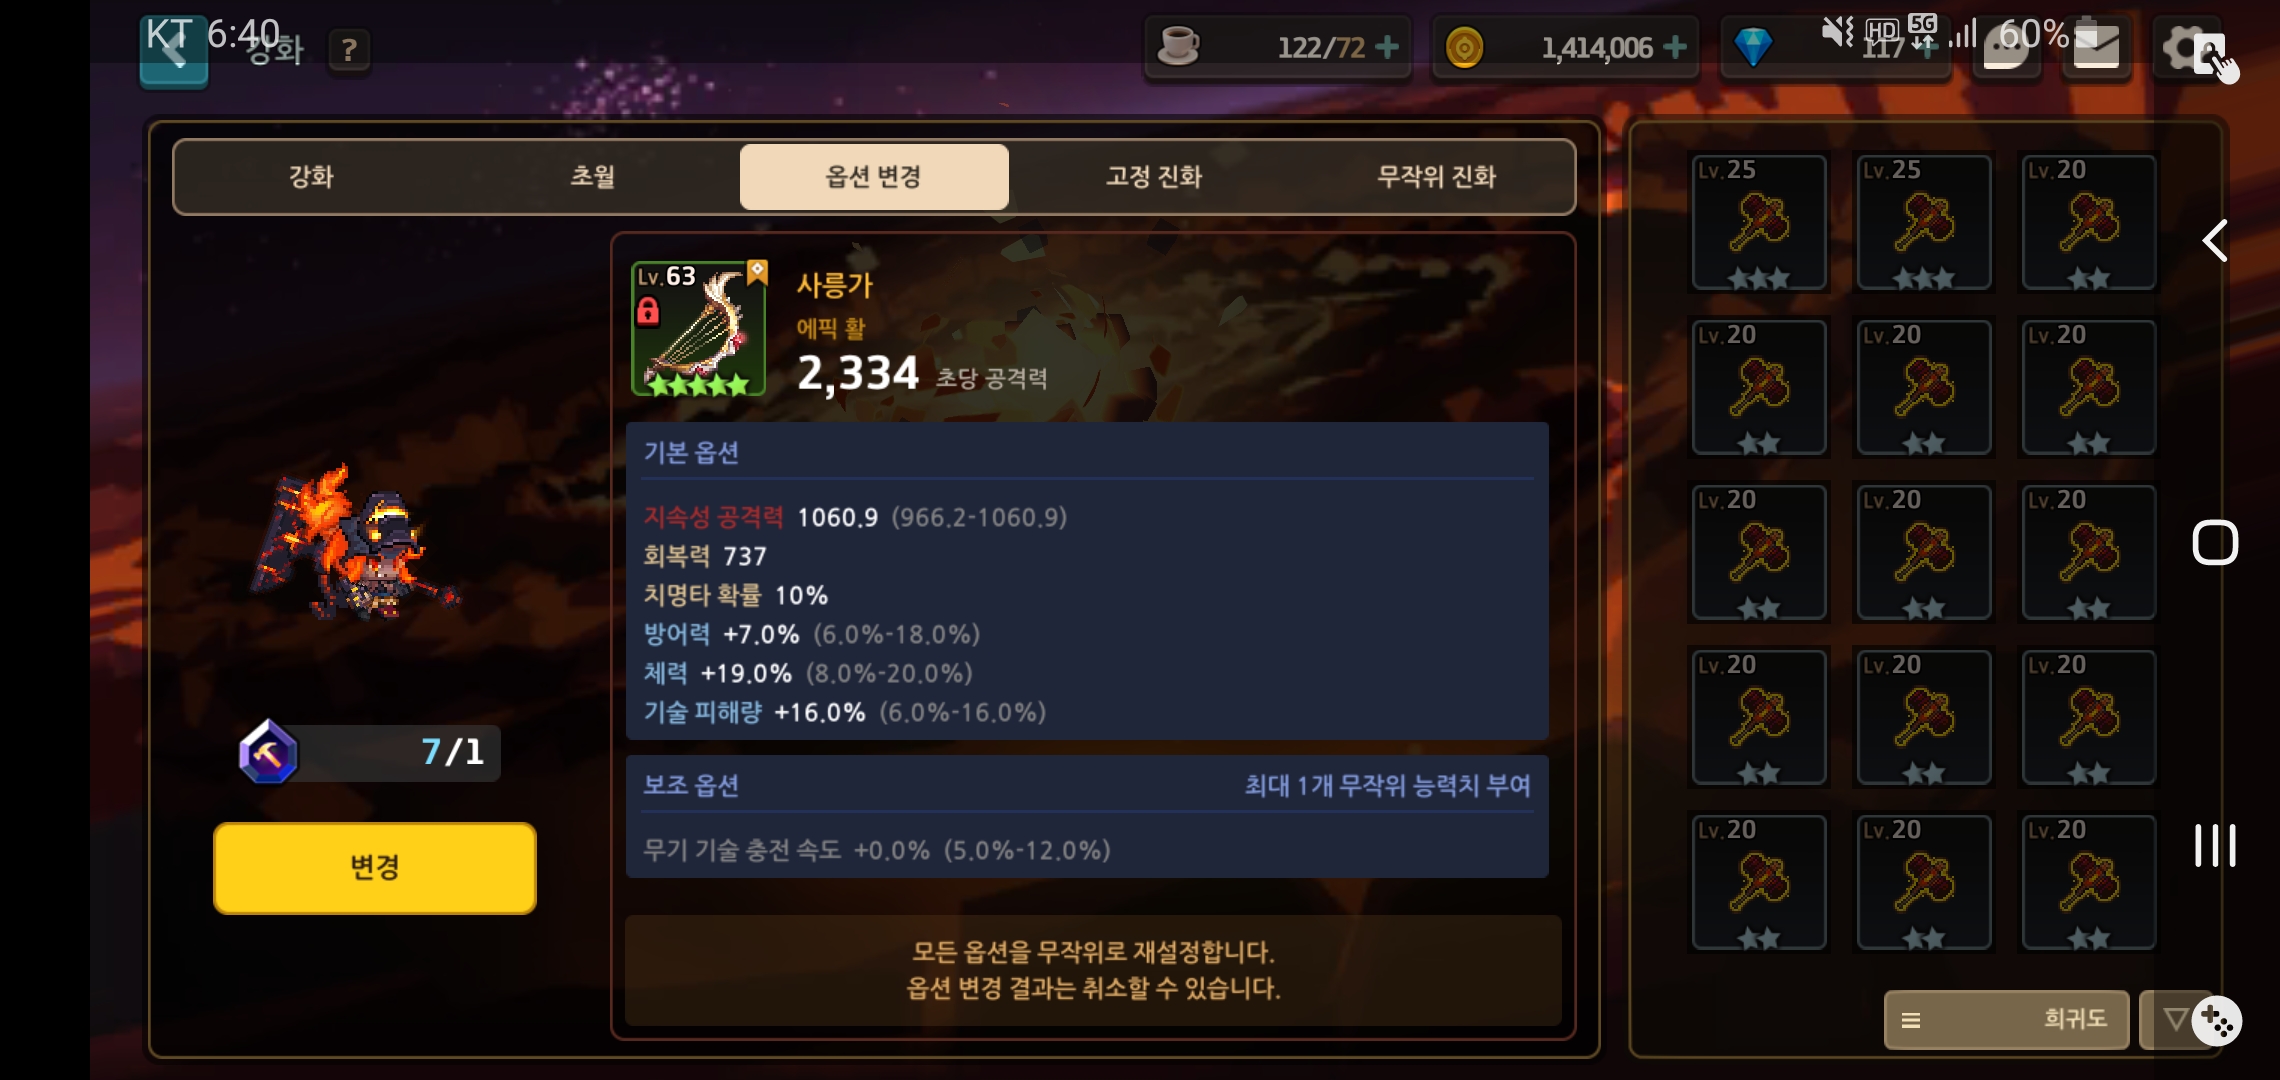
Task: Add coffee stamina with the plus icon
Action: [x=1387, y=47]
